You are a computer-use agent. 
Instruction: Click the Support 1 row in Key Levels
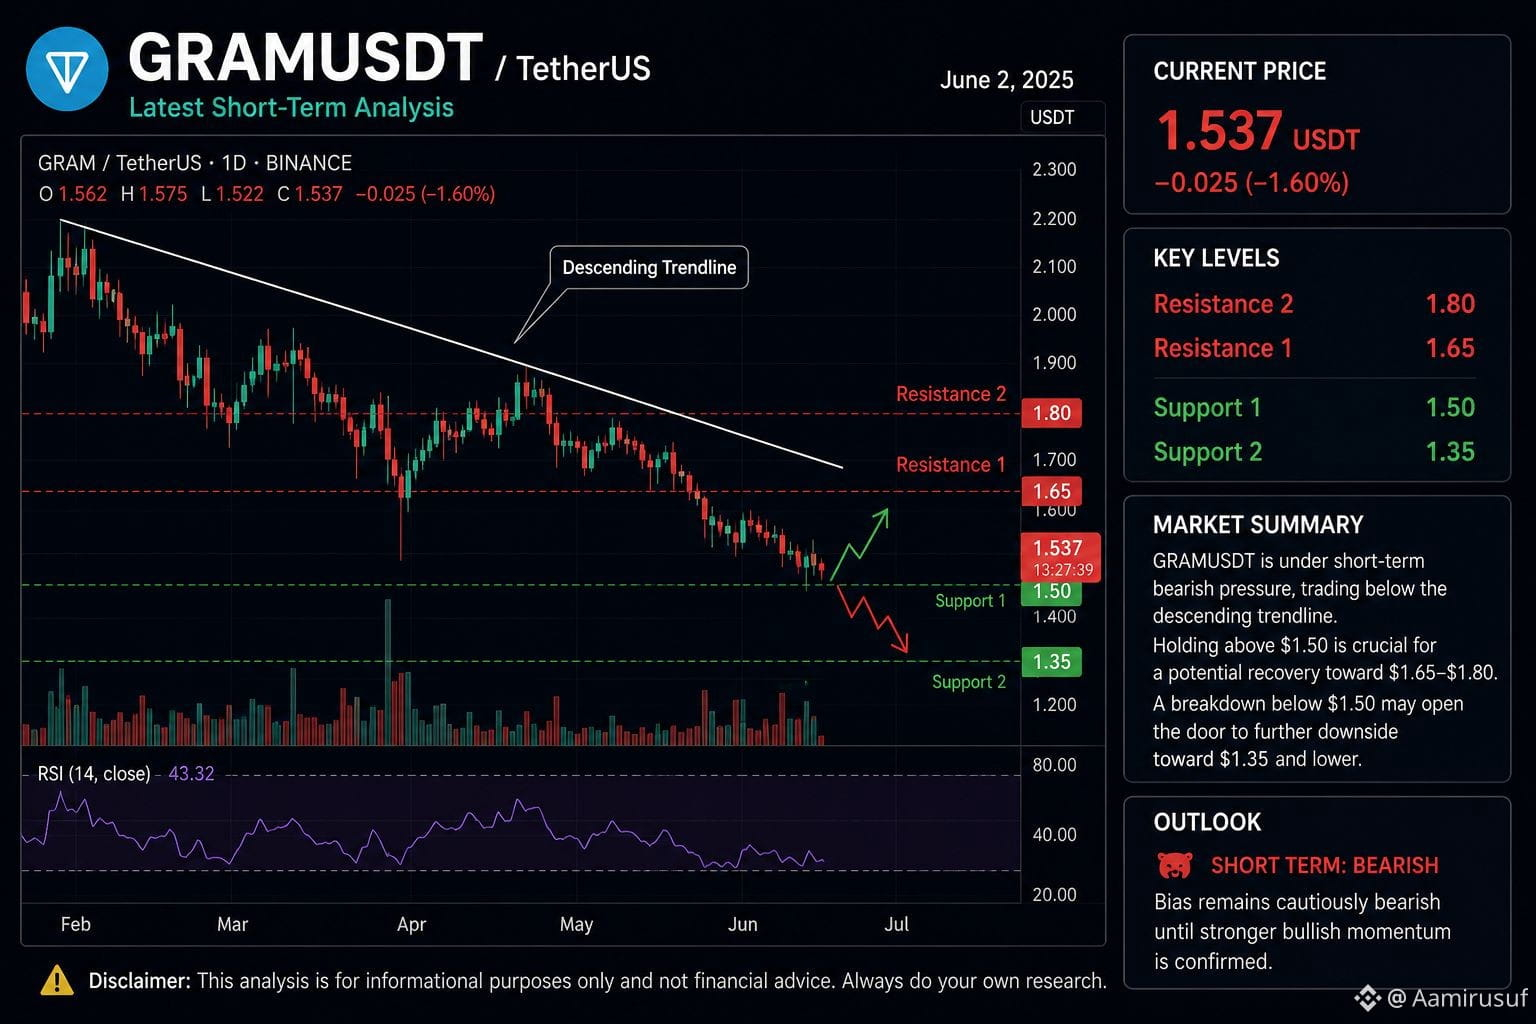click(x=1314, y=408)
